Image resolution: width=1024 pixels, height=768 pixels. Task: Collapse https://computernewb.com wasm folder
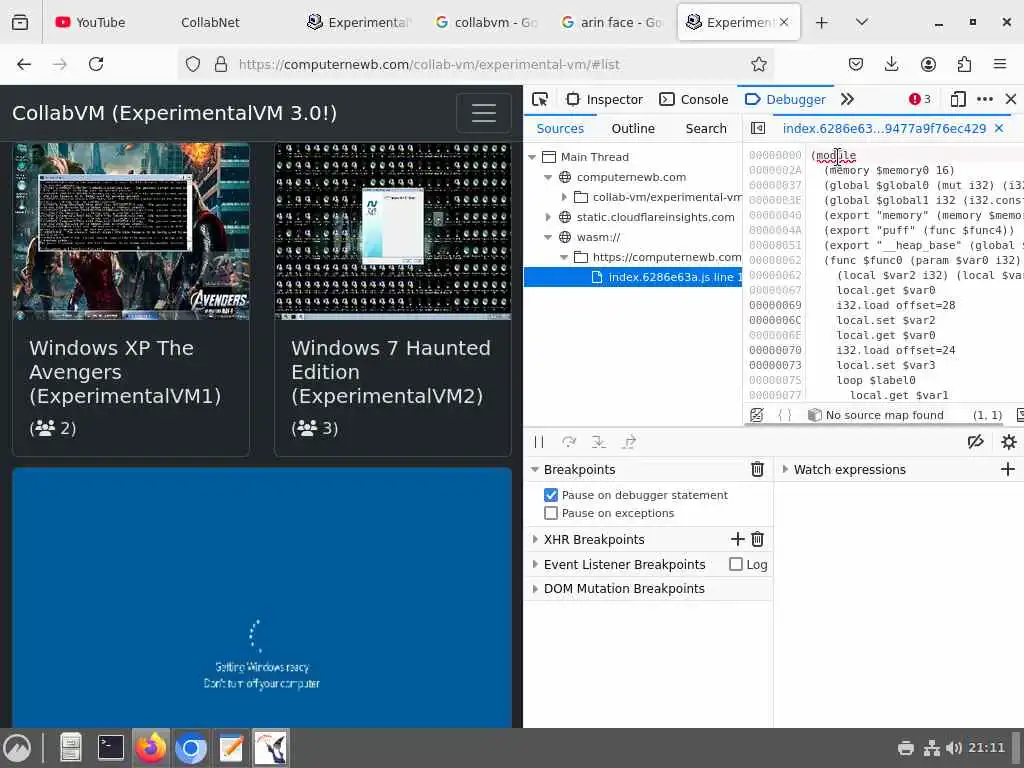point(564,257)
